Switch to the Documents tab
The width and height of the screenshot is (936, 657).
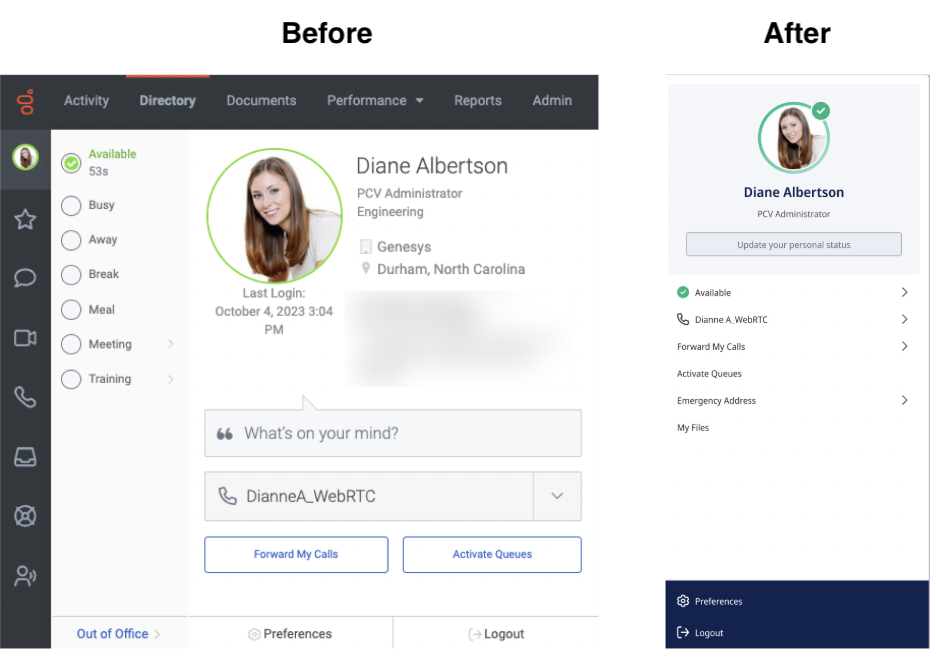[x=261, y=101]
